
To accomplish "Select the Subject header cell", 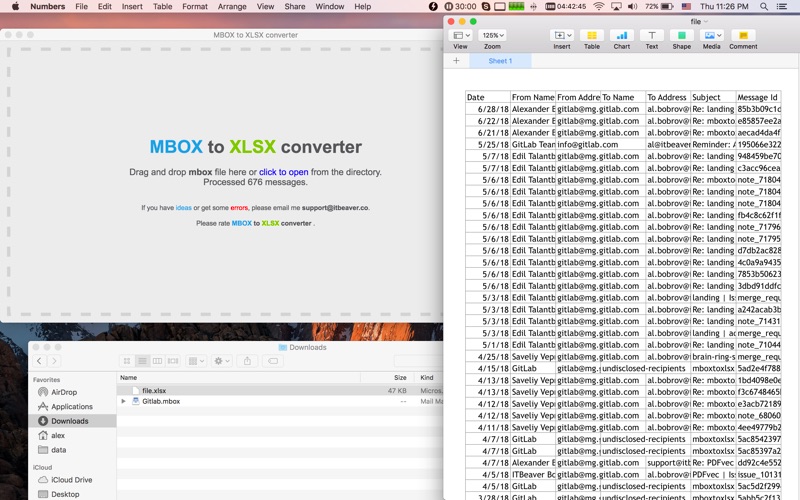I will click(713, 97).
